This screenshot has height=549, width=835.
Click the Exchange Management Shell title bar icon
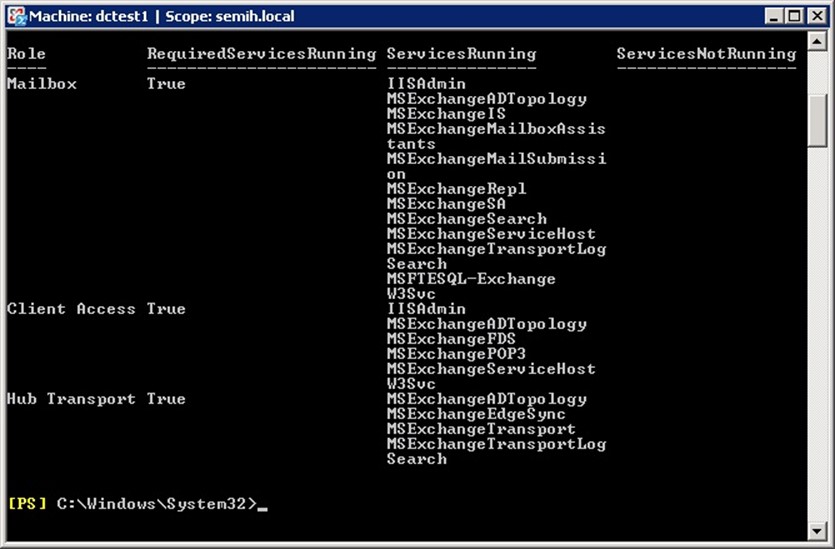point(16,16)
